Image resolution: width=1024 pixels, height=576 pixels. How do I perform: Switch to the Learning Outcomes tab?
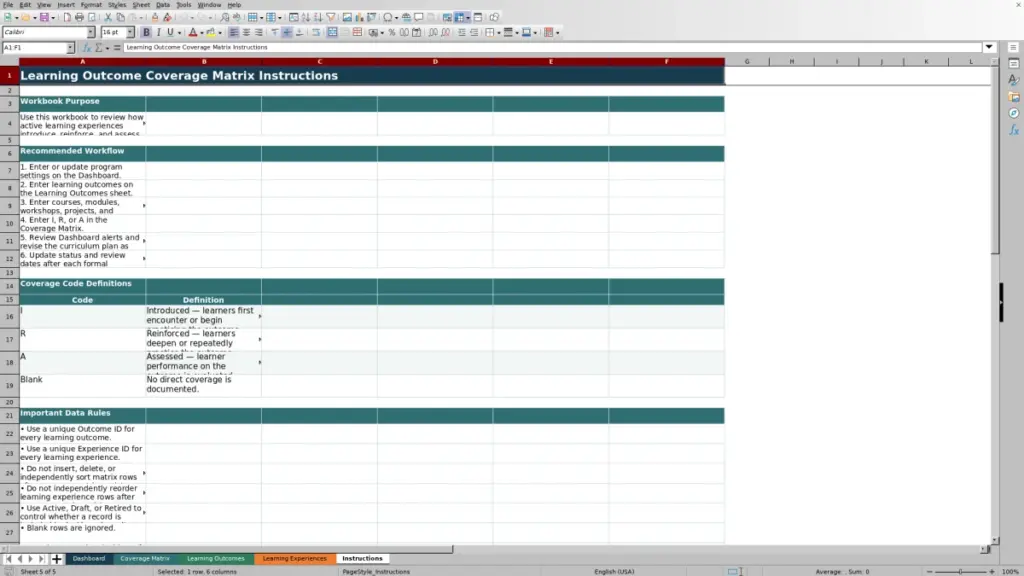point(216,559)
